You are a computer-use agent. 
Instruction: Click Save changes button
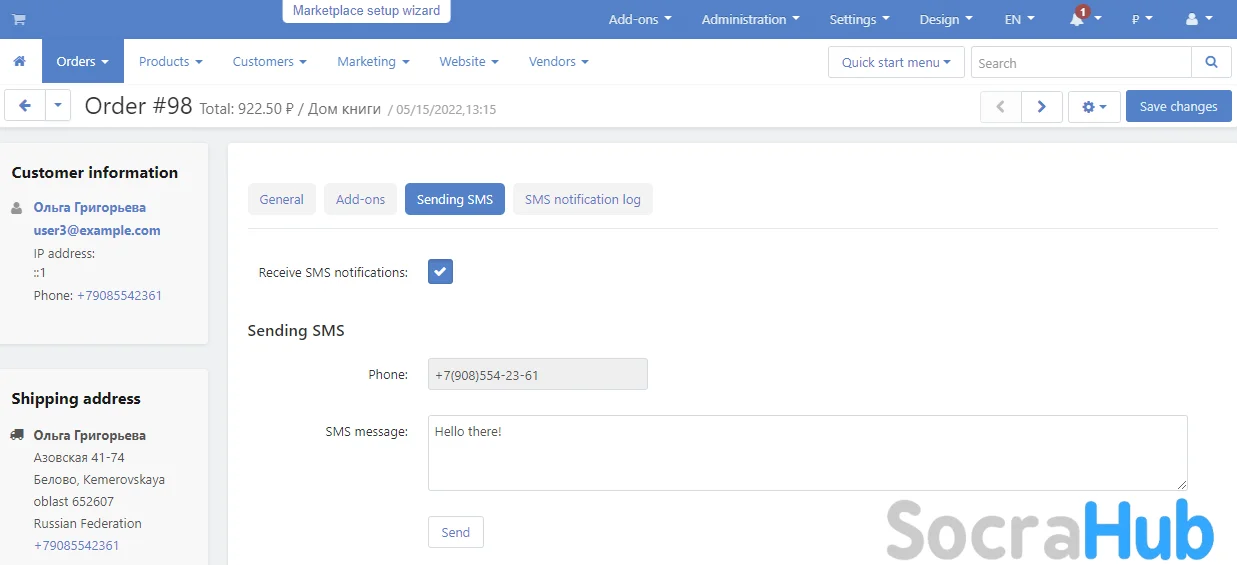coord(1178,107)
